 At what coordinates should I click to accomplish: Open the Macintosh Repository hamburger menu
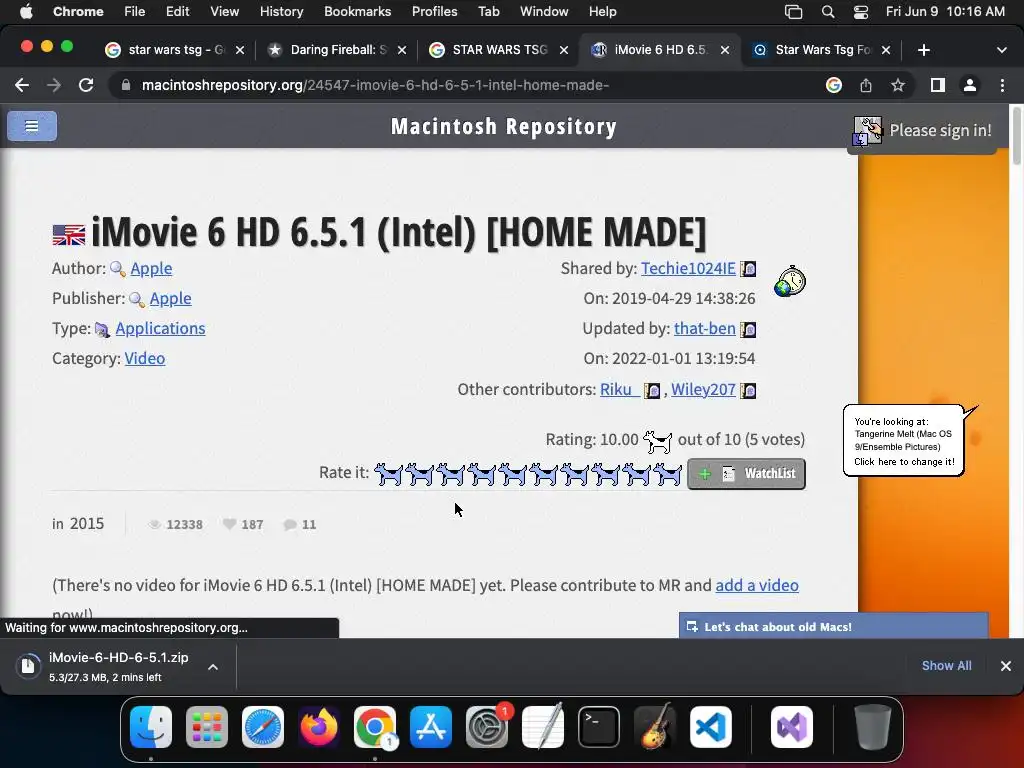click(32, 126)
